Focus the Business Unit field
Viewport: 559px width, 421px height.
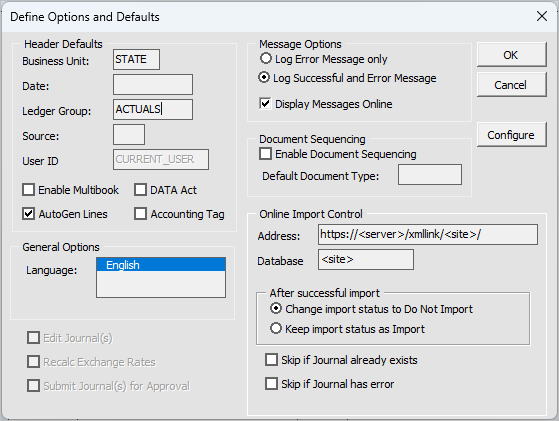(x=136, y=59)
